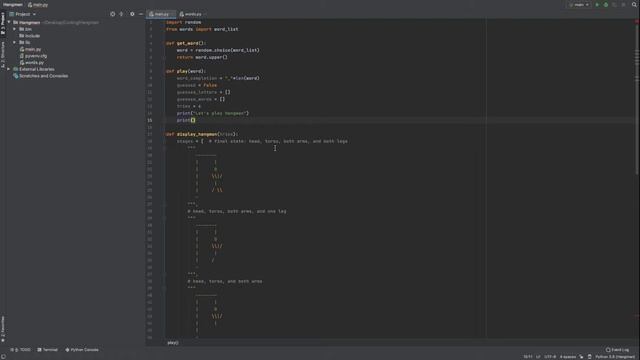Click Run with Coverage icon in toolbar
This screenshot has width=640, height=360.
[x=614, y=5]
